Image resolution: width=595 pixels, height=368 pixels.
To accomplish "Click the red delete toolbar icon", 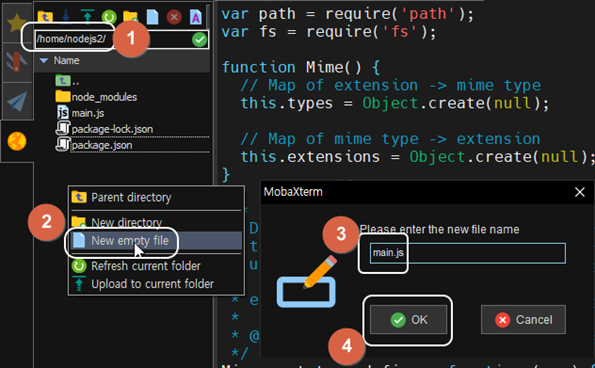I will pyautogui.click(x=174, y=17).
